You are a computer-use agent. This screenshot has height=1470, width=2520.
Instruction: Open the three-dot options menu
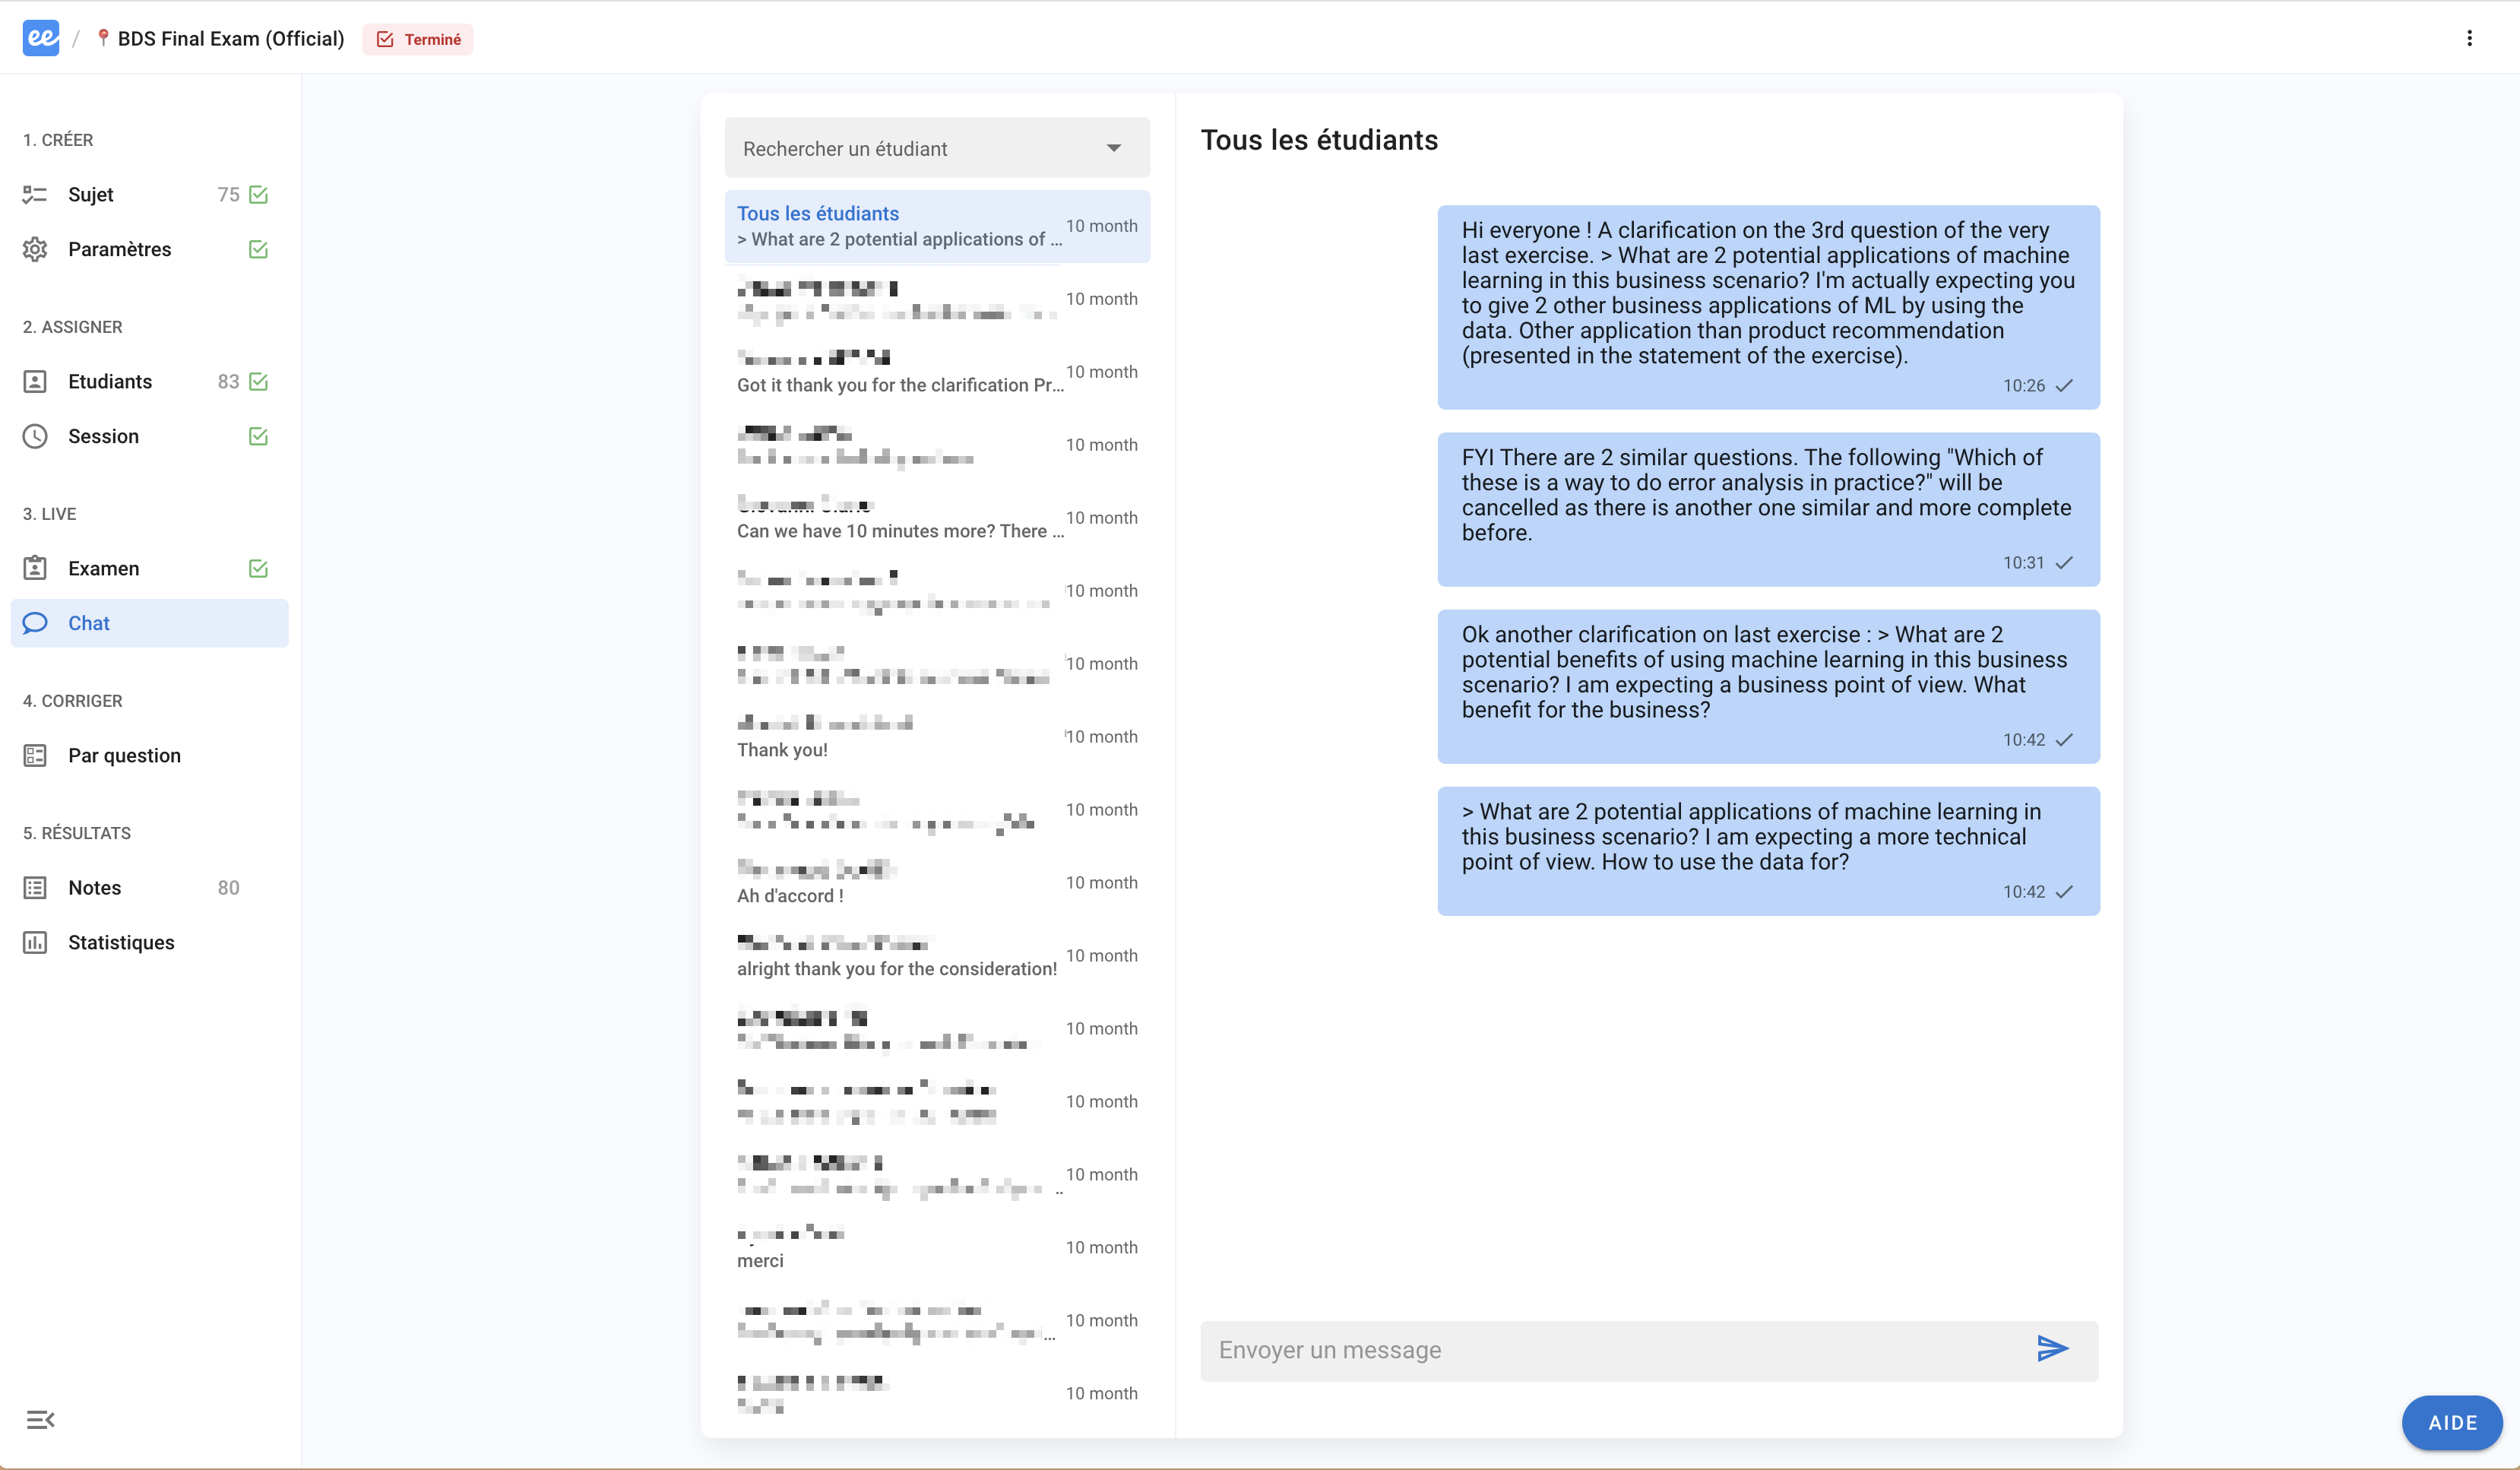2469,38
